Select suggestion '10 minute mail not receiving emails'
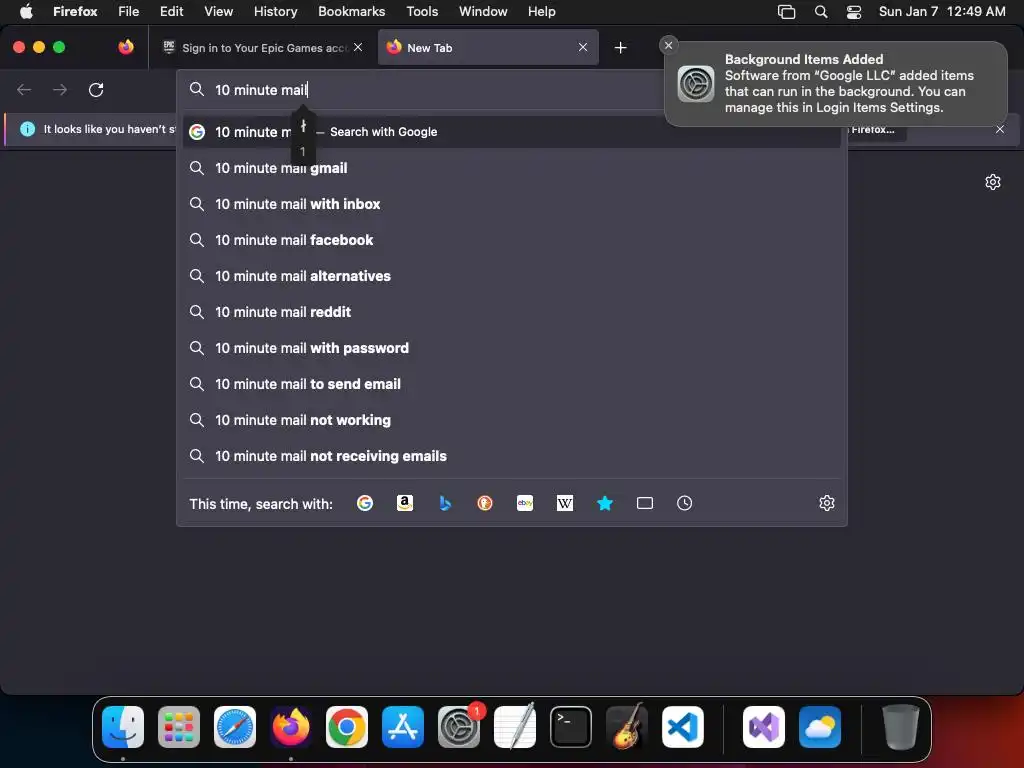This screenshot has width=1024, height=768. point(511,456)
